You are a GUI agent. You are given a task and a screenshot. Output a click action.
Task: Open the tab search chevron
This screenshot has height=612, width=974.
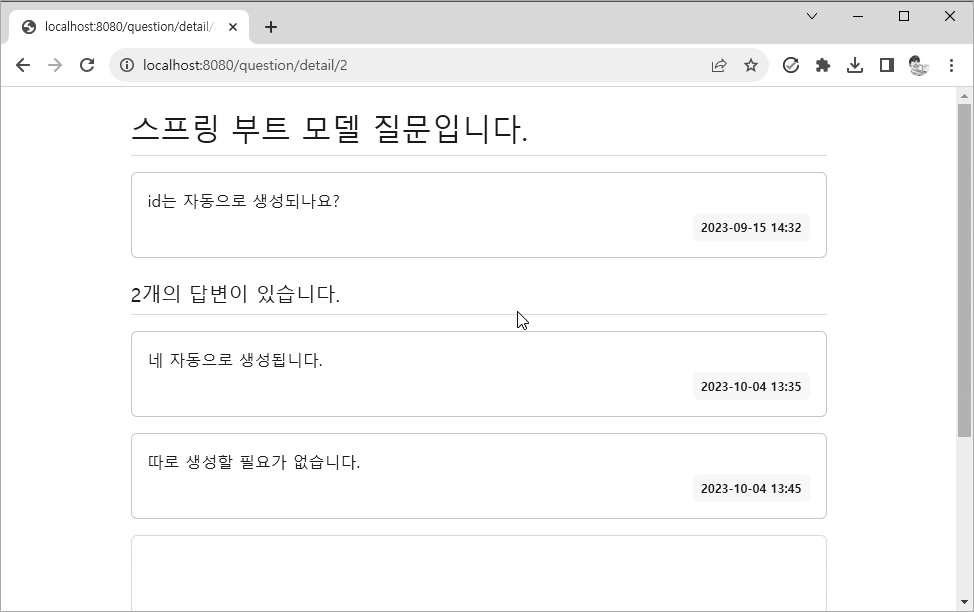point(812,16)
